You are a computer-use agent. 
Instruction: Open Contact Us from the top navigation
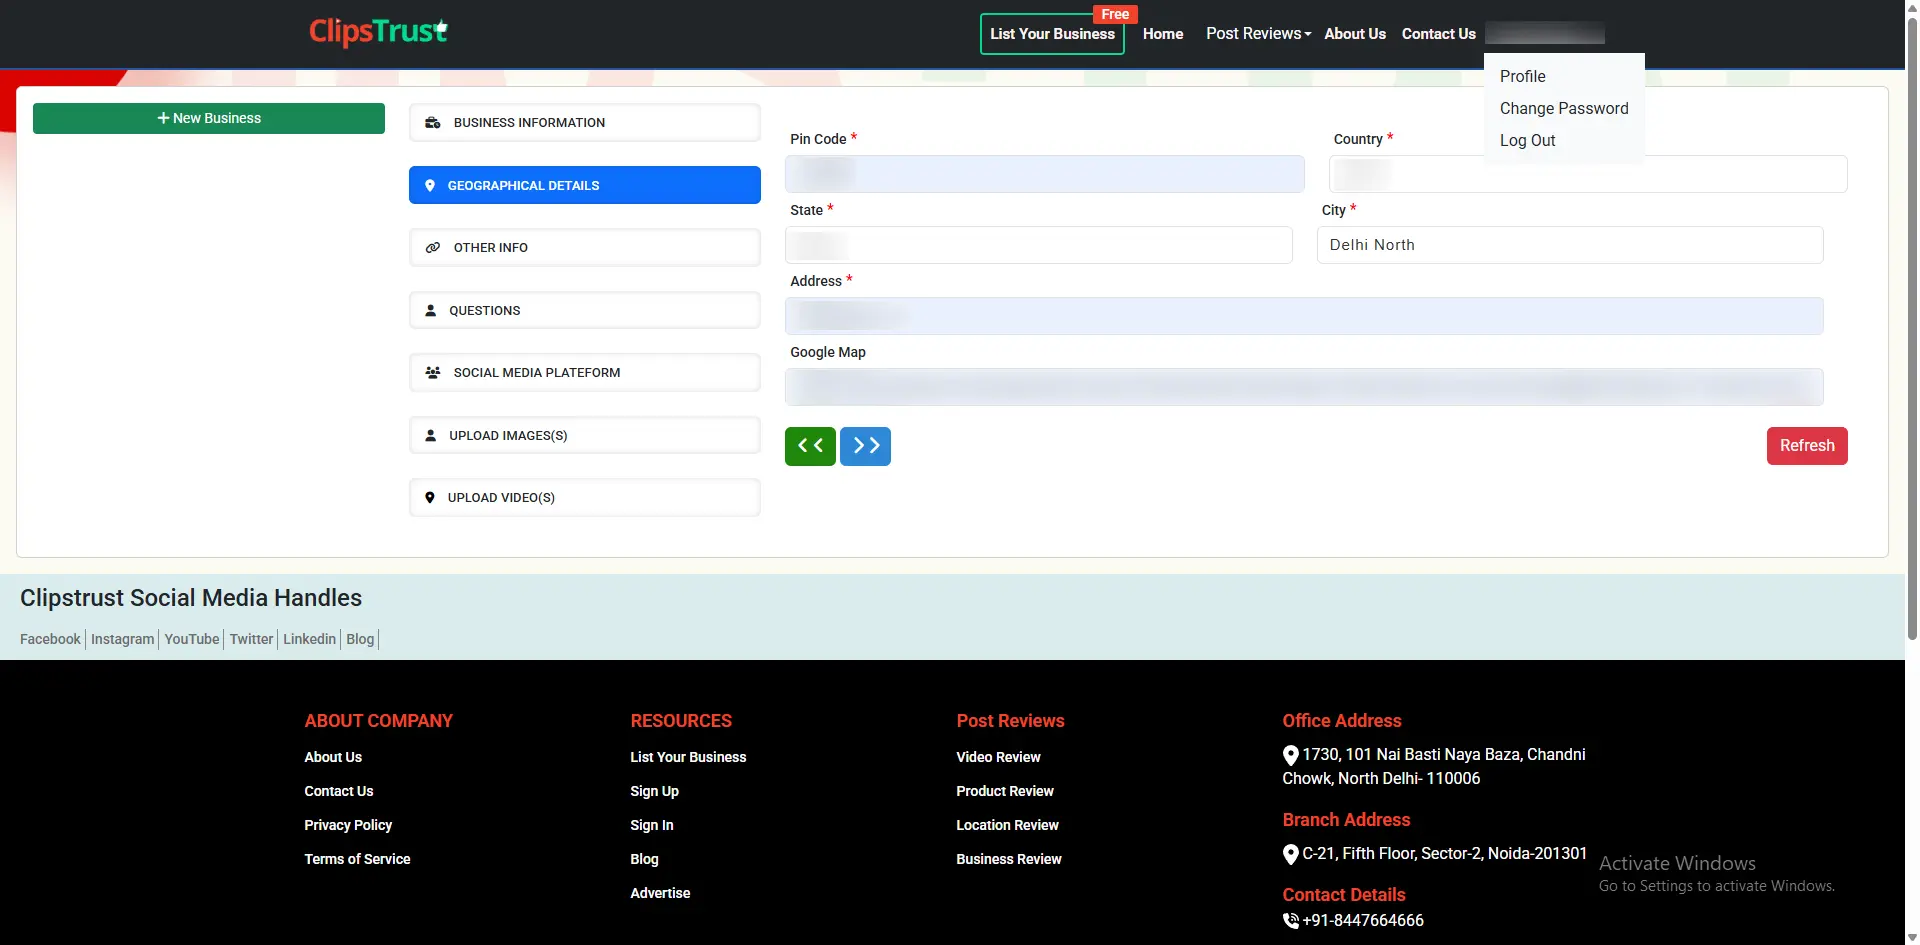click(1439, 34)
